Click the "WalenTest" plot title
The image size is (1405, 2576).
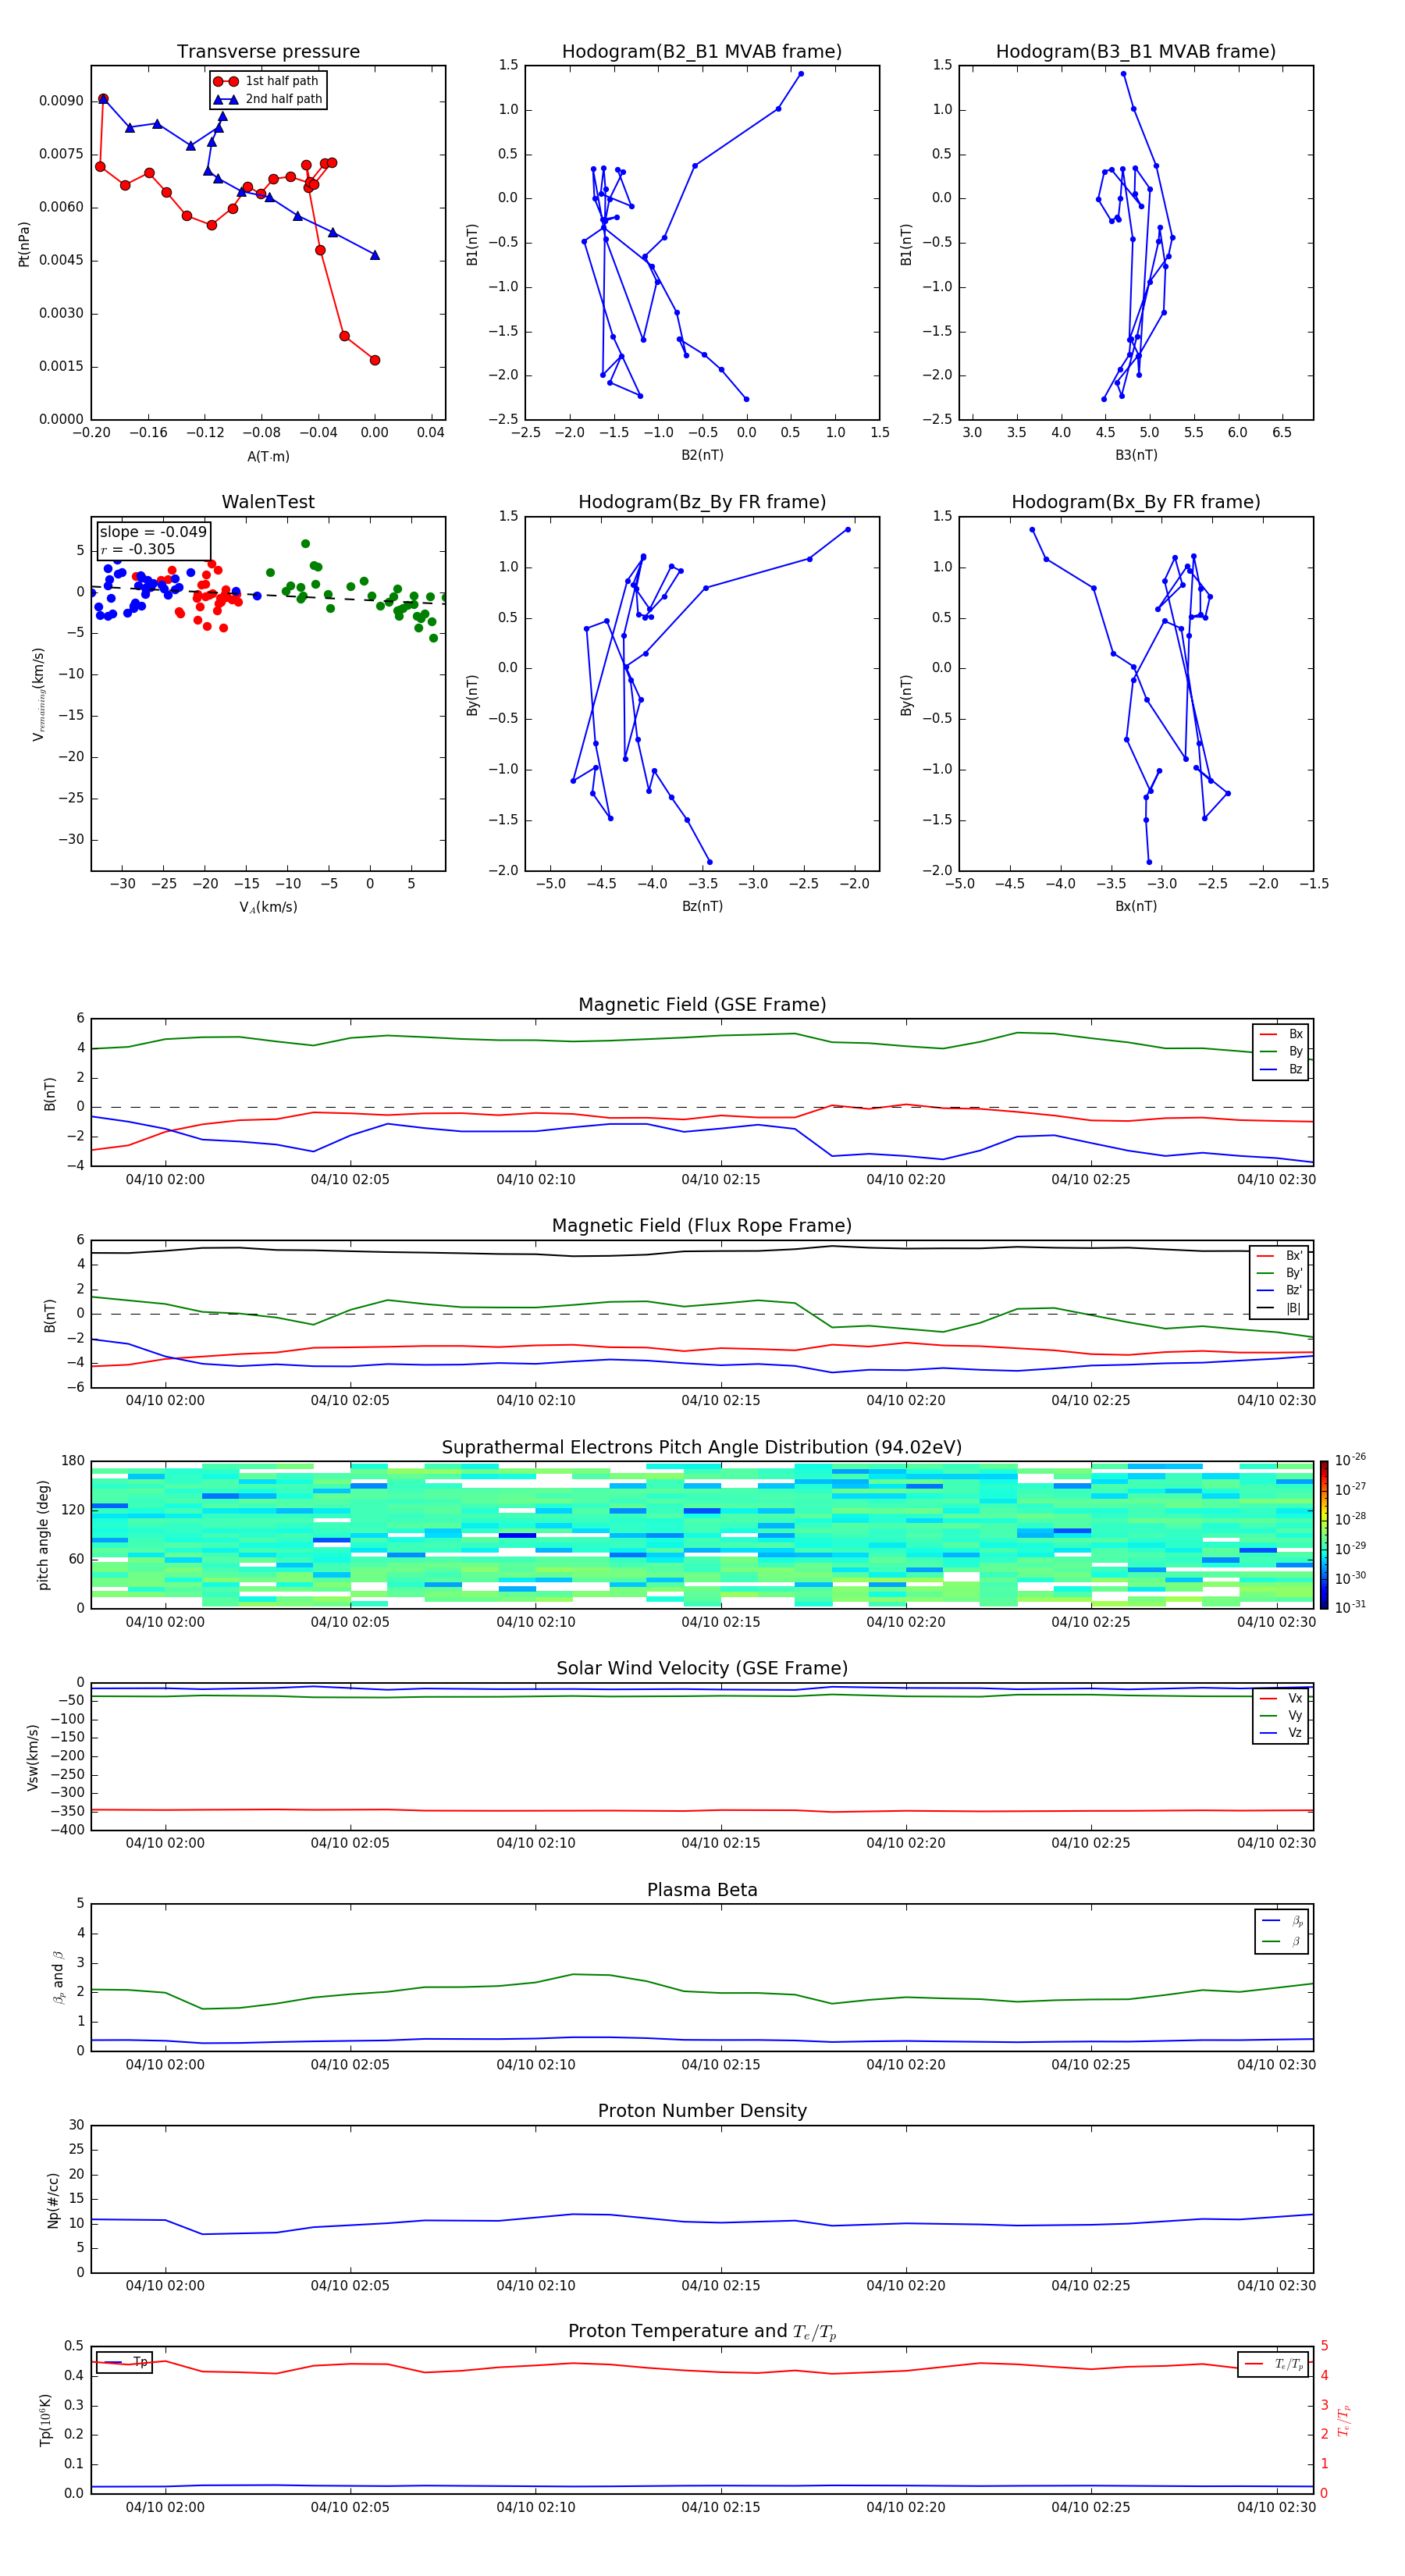(x=268, y=502)
